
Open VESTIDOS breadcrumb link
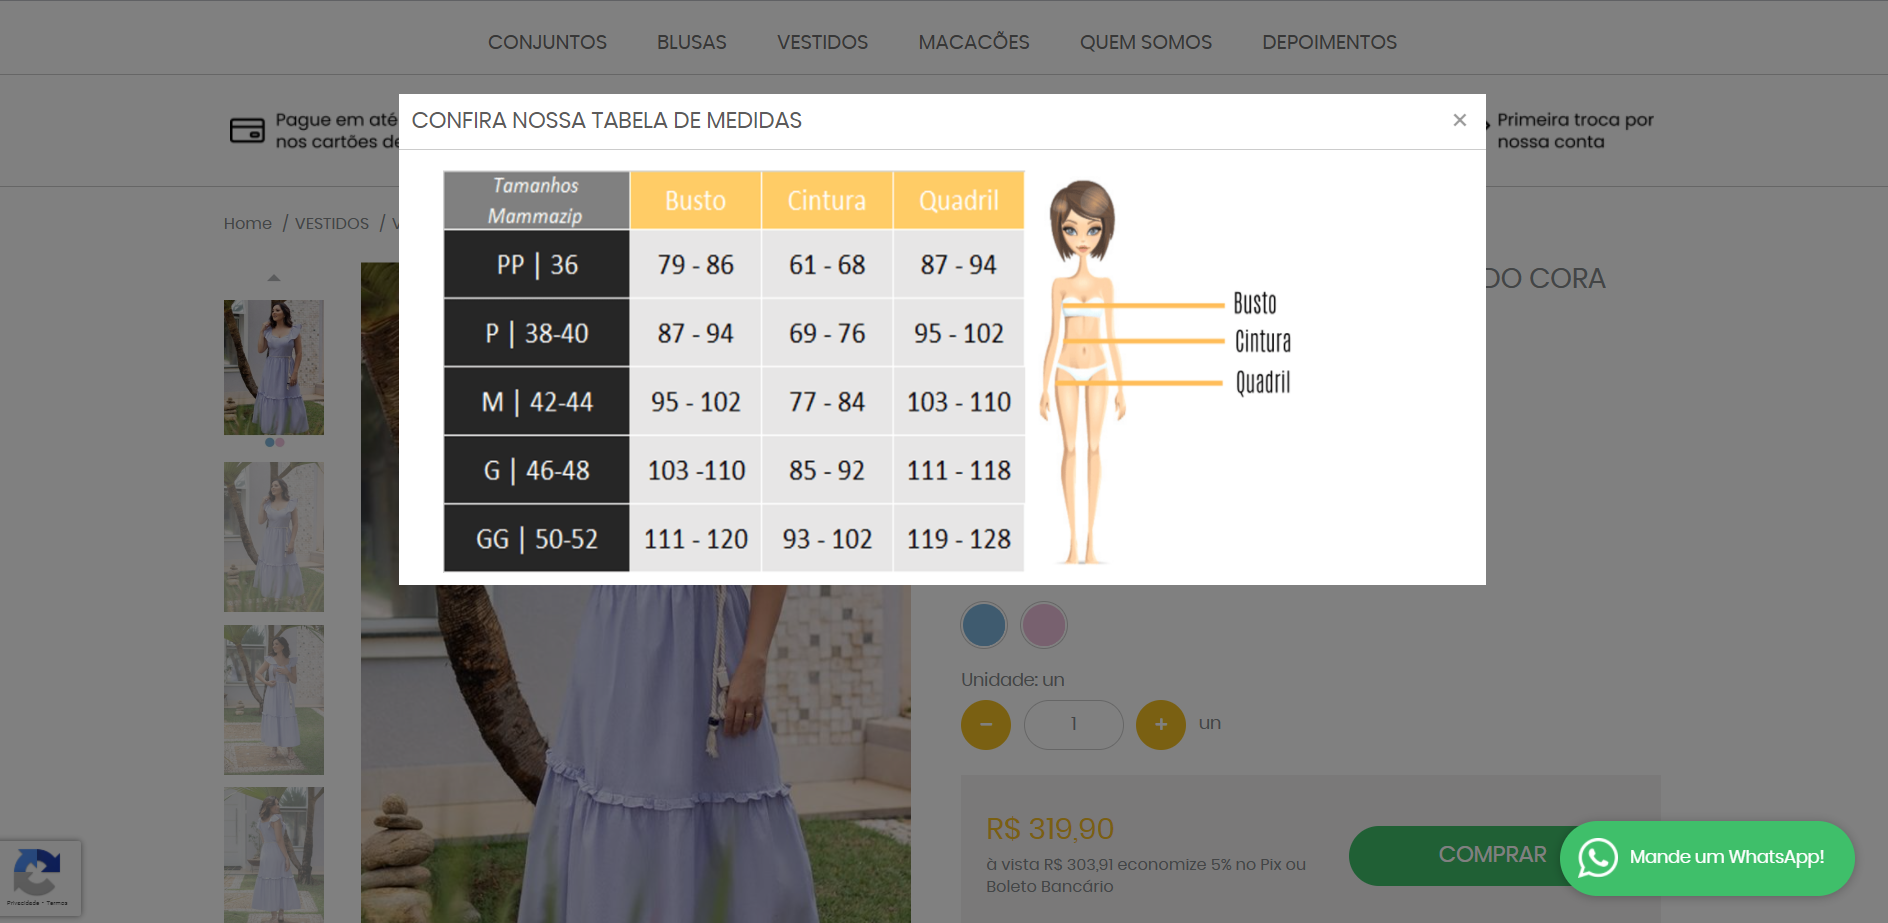[331, 223]
